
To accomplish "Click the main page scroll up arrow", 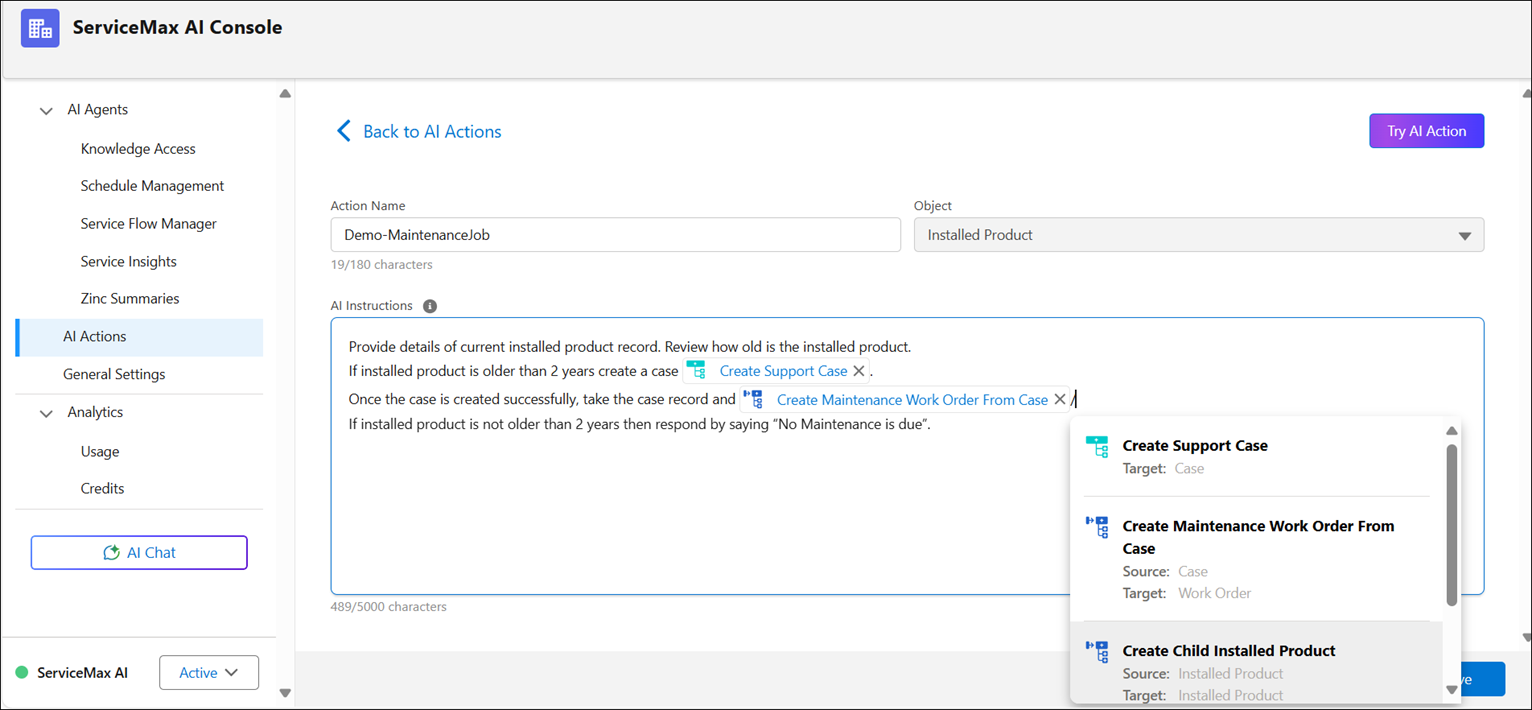I will 1525,93.
